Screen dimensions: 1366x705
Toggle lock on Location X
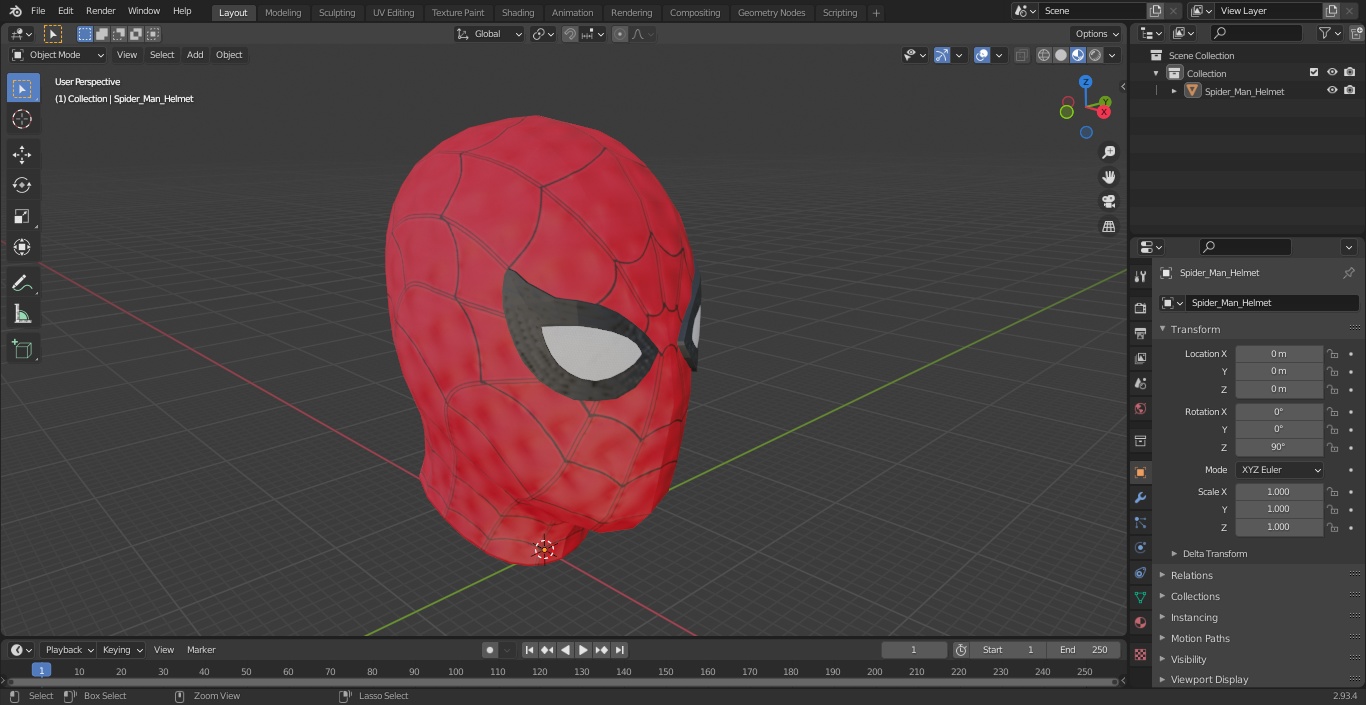1332,354
